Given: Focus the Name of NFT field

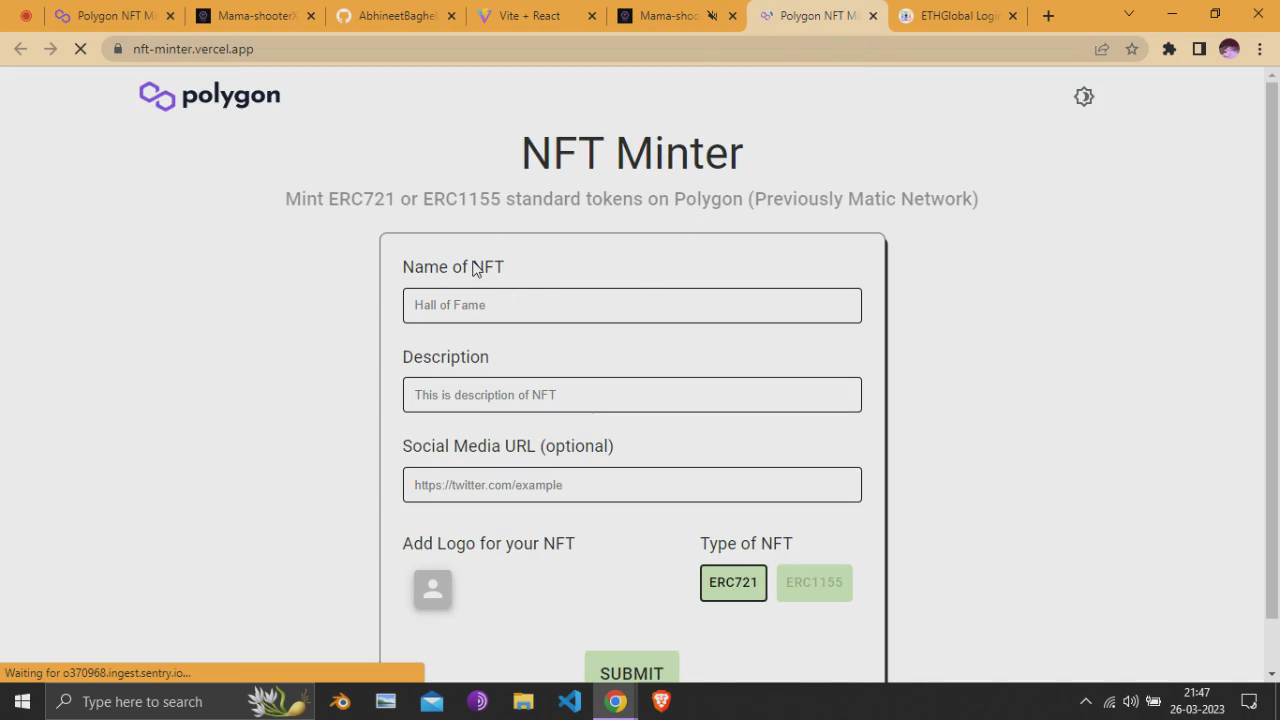Looking at the screenshot, I should 632,306.
